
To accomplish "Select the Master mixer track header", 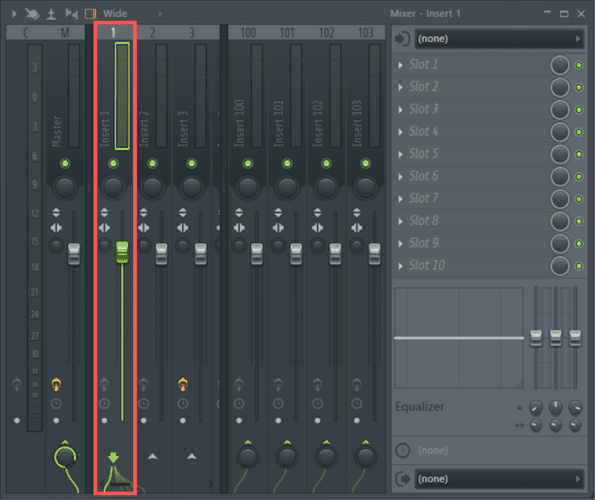I will click(65, 33).
